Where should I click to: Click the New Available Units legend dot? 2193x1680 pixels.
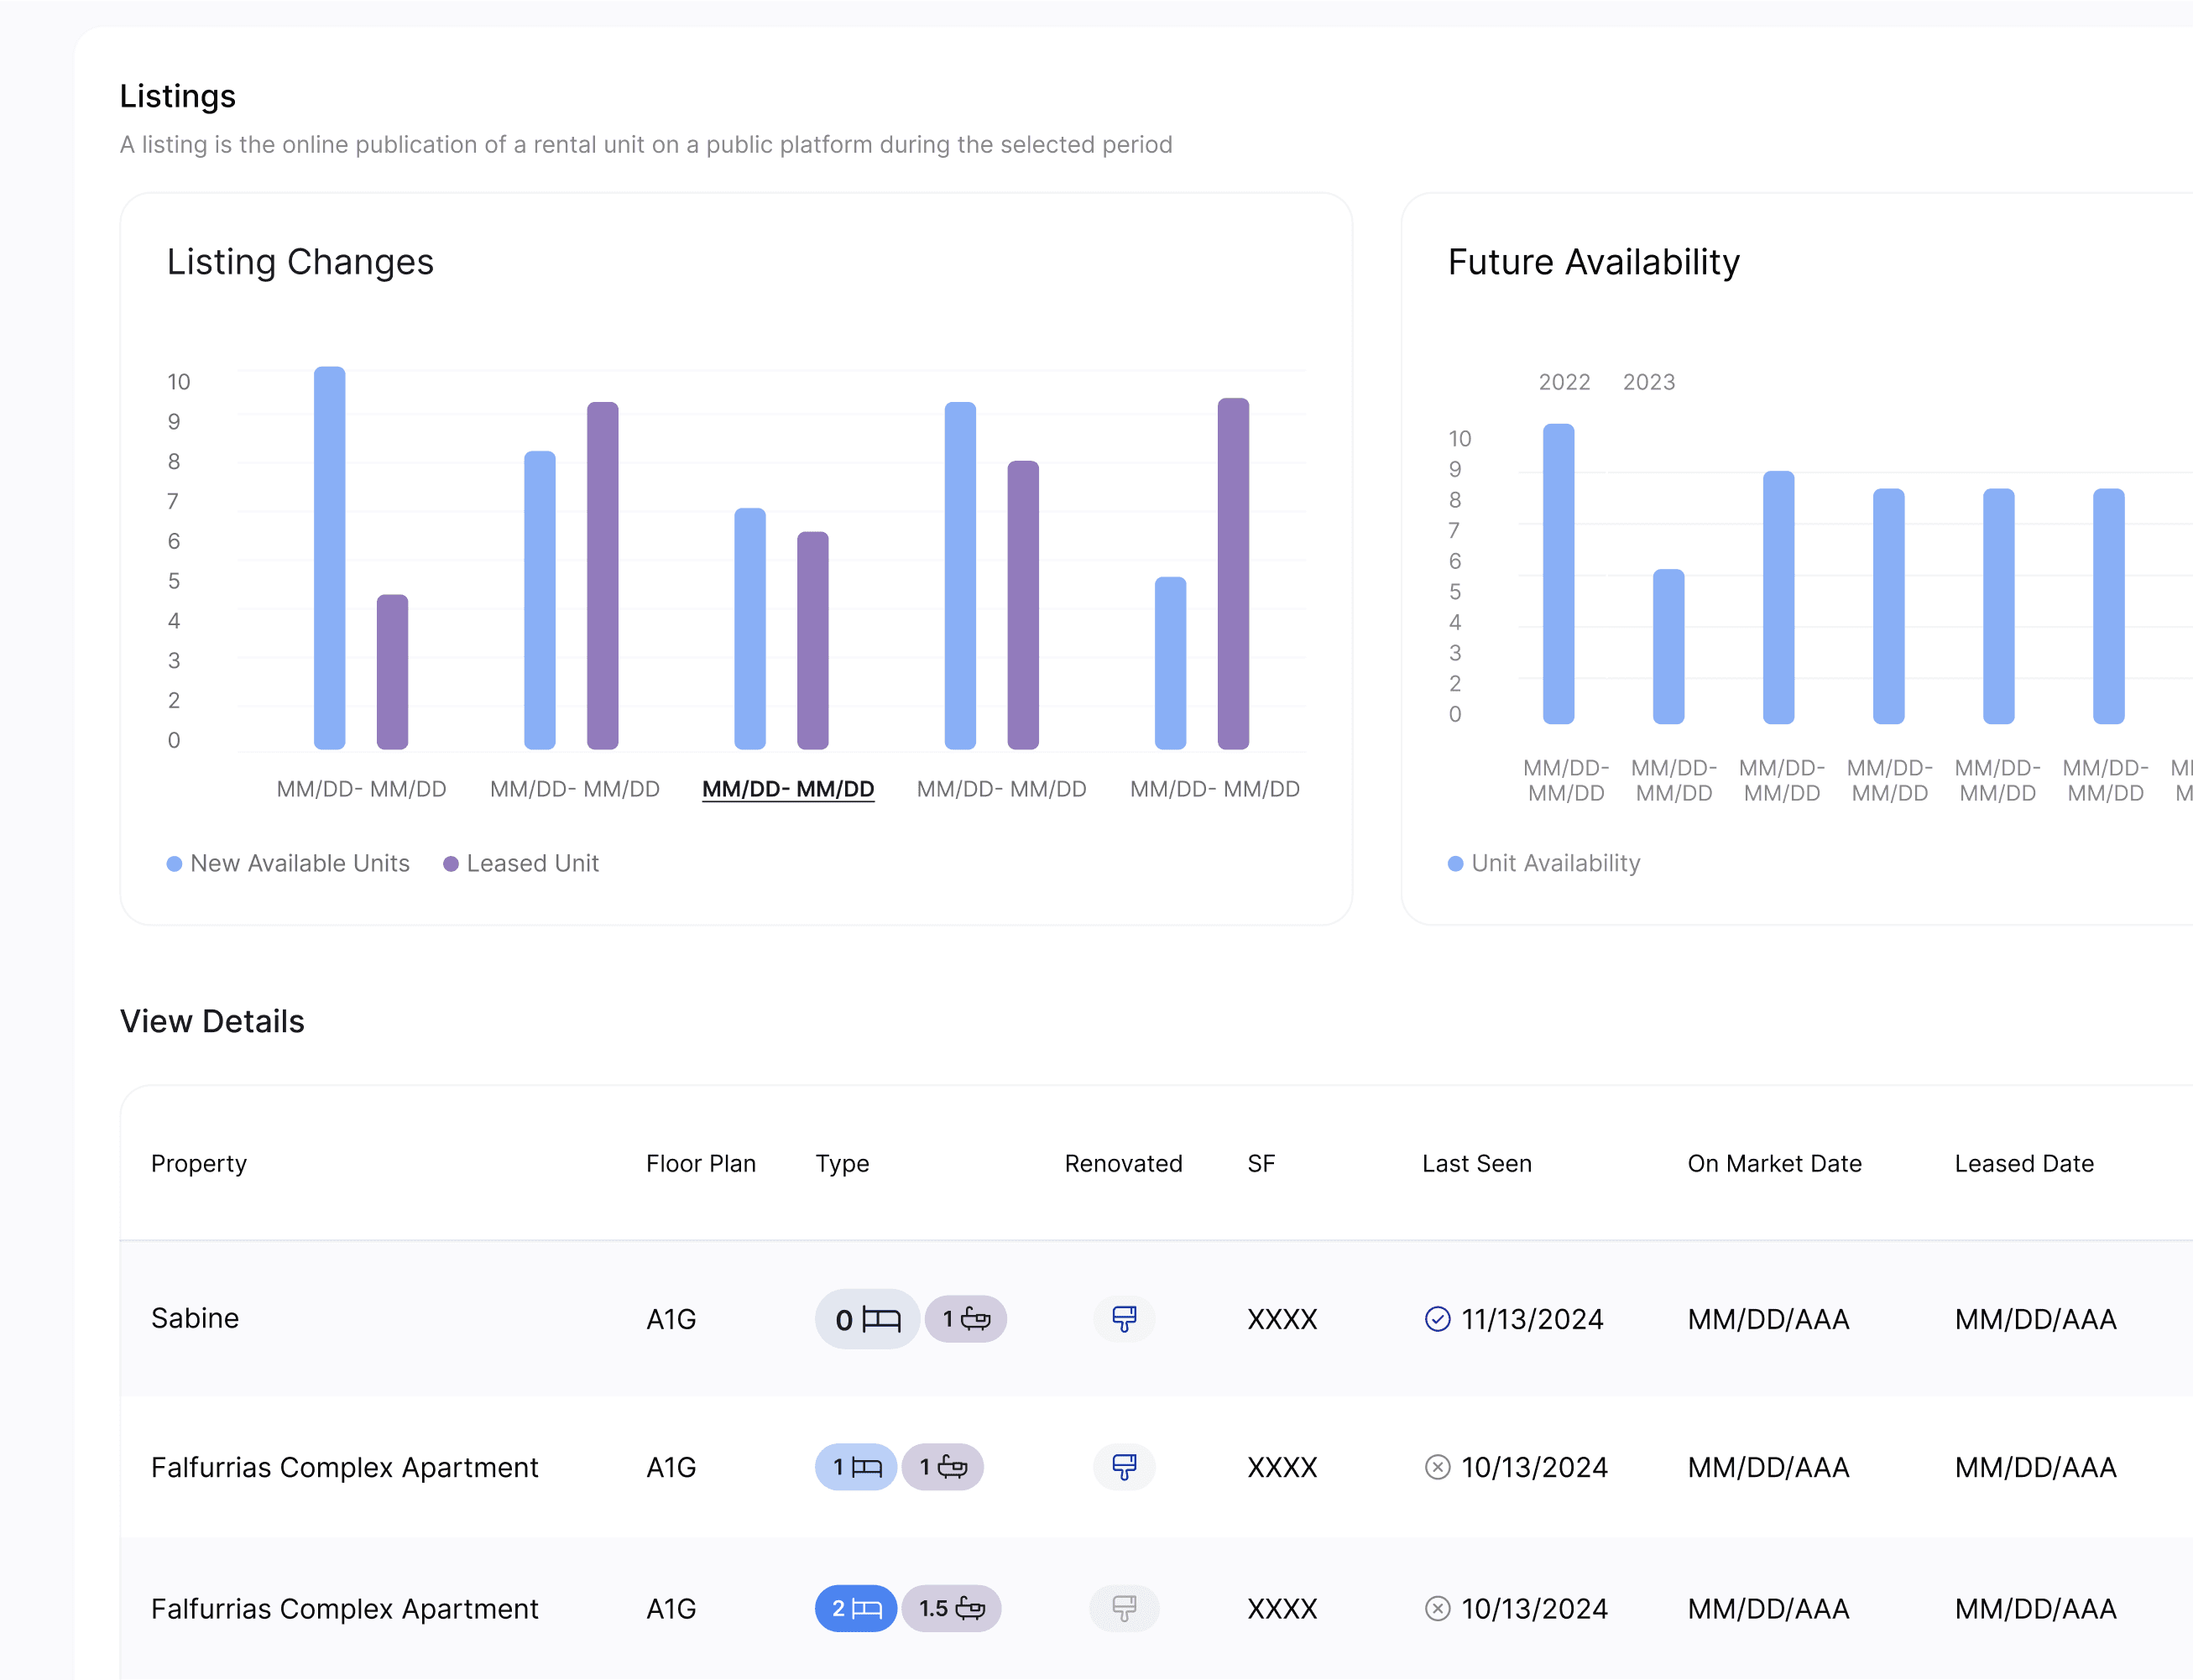click(x=174, y=864)
